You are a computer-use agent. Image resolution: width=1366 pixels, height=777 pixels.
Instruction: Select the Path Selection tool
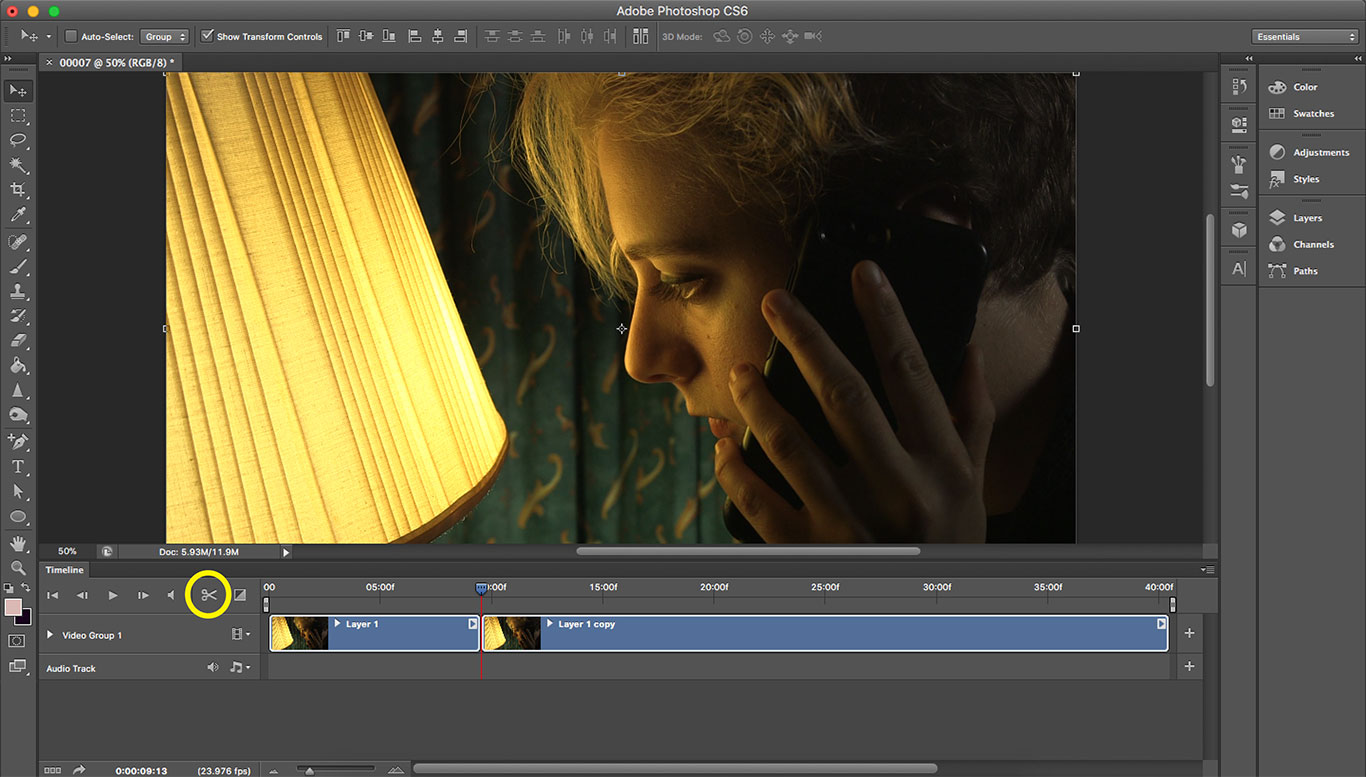click(x=18, y=492)
